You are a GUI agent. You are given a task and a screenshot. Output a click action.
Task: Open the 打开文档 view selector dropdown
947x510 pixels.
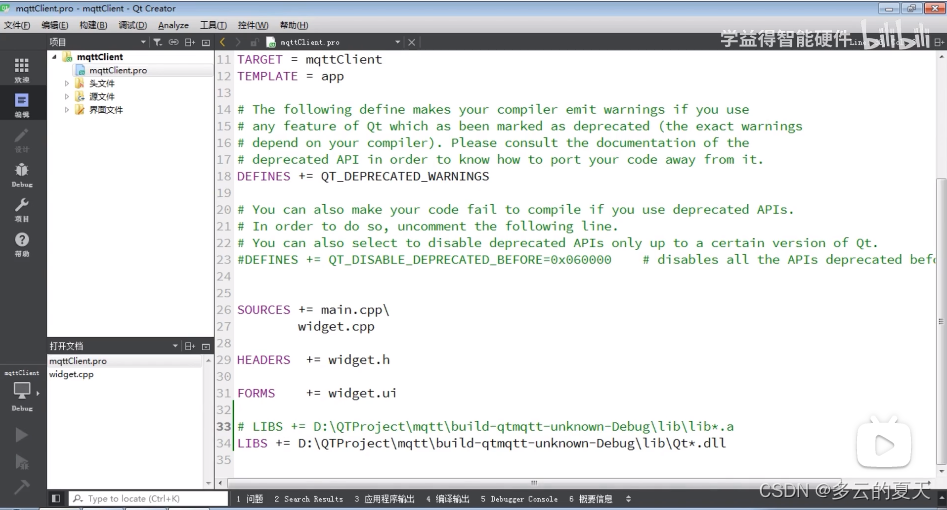point(175,346)
